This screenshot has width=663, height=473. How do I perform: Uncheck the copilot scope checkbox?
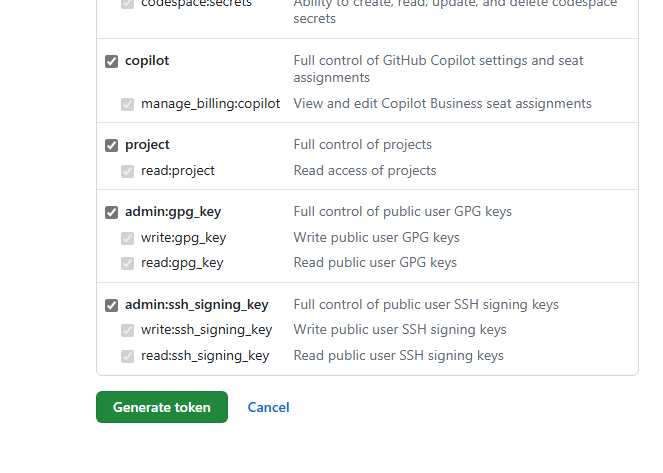112,61
